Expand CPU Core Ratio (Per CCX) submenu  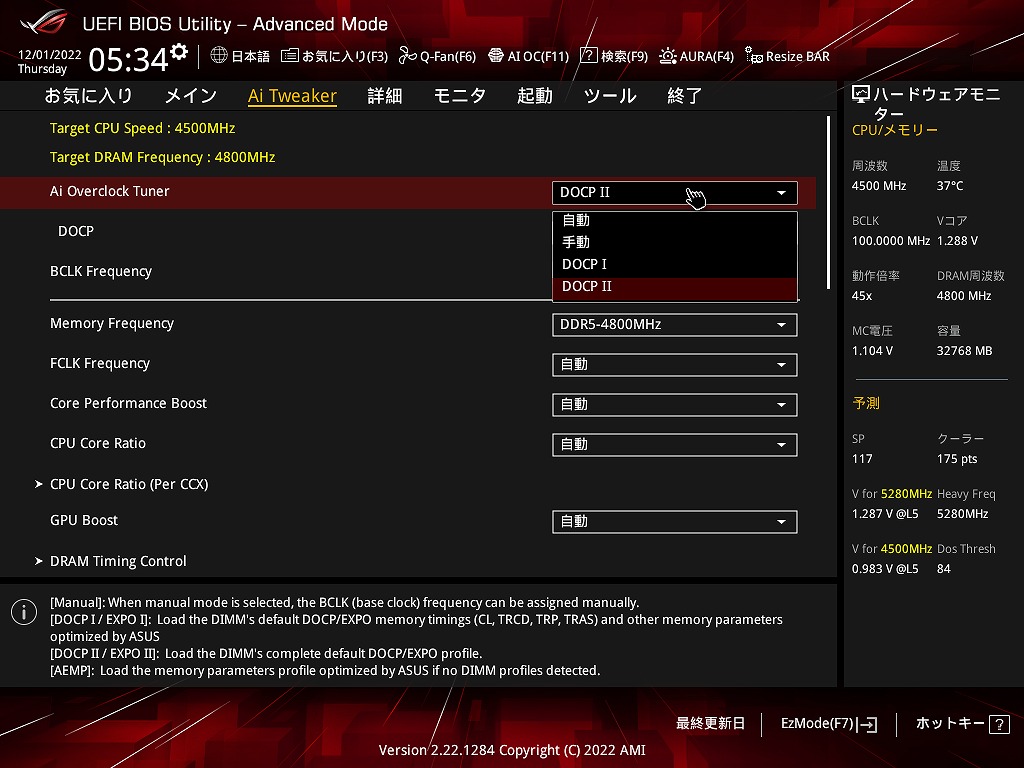(129, 484)
